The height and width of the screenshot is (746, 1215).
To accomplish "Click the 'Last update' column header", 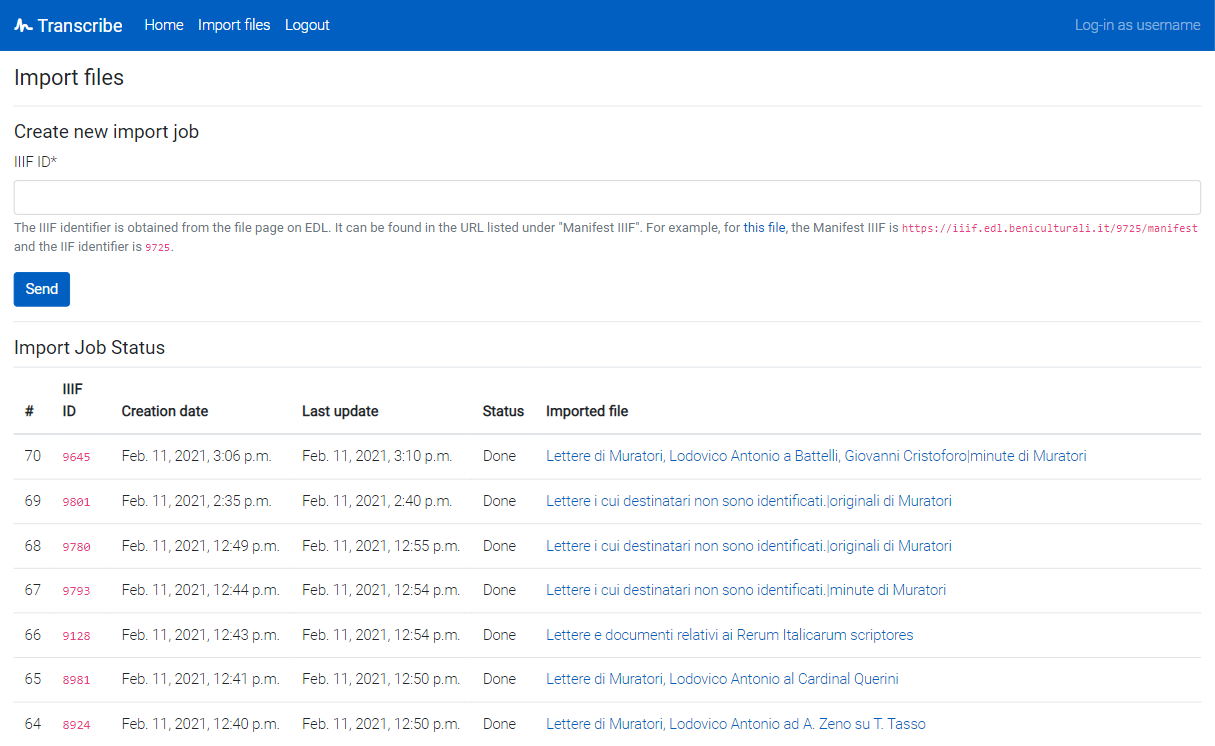I will tap(340, 411).
